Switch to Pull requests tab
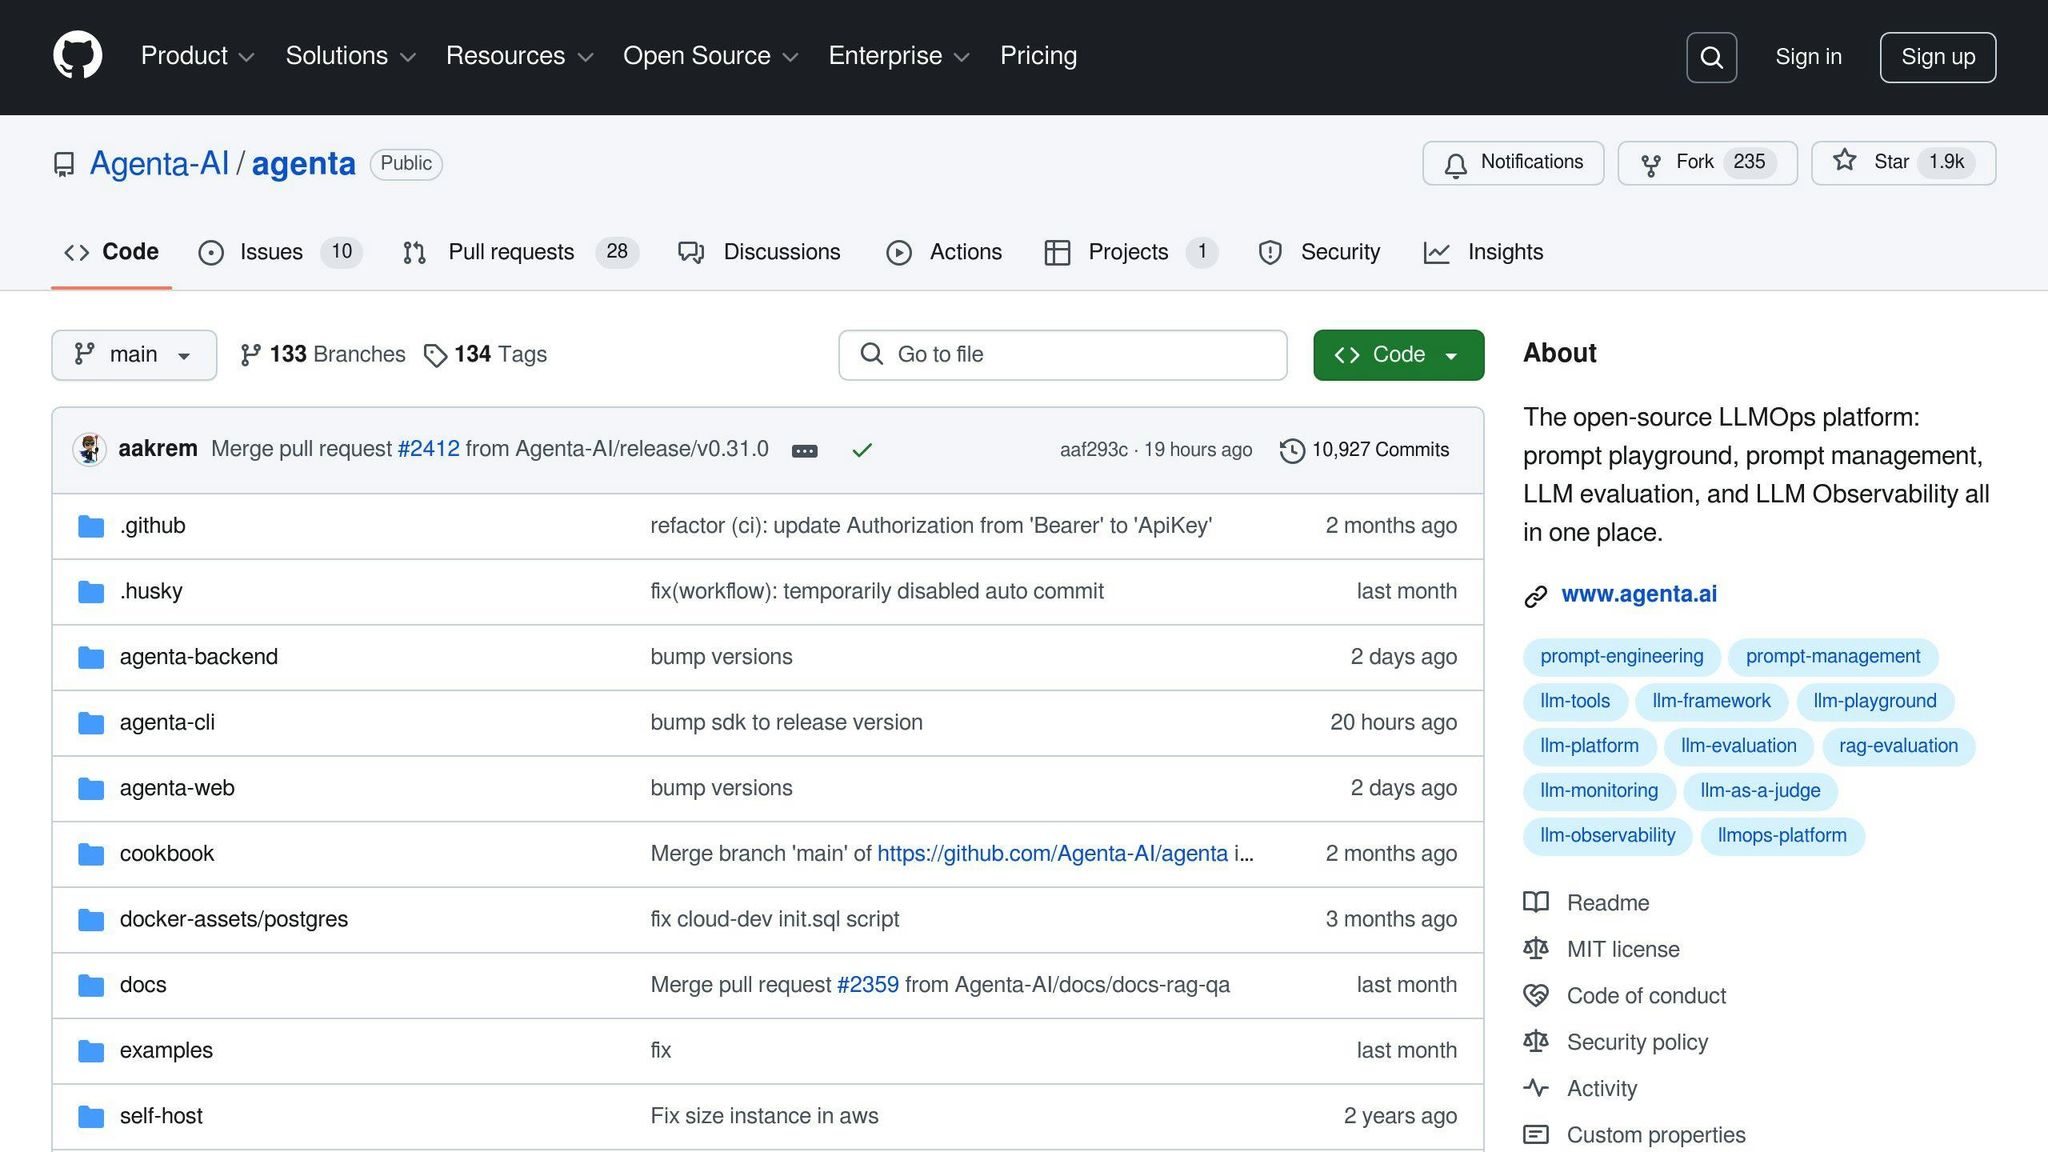This screenshot has width=2048, height=1152. pyautogui.click(x=510, y=252)
